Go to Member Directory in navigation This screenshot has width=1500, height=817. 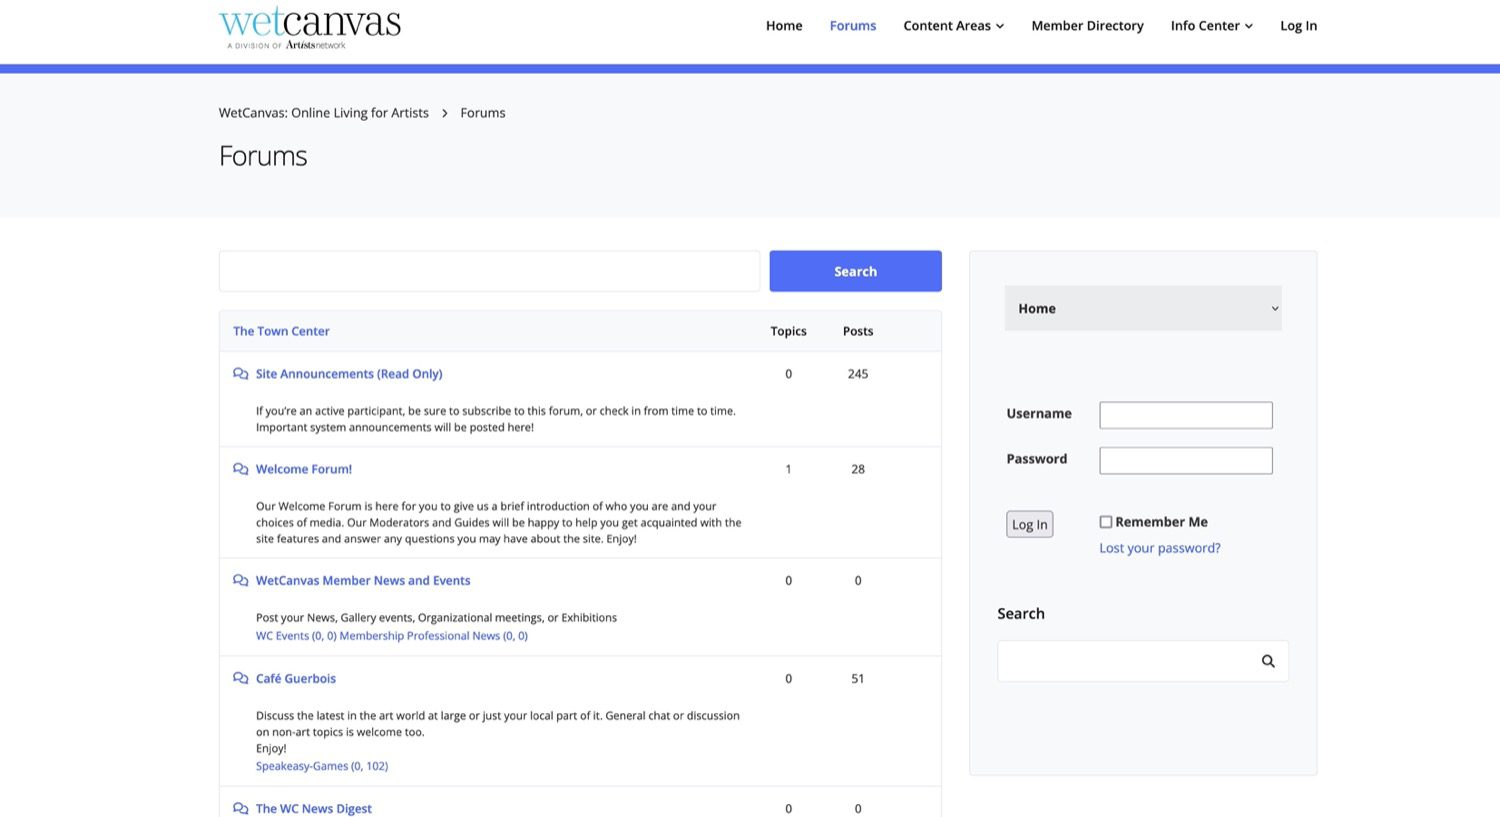point(1087,26)
